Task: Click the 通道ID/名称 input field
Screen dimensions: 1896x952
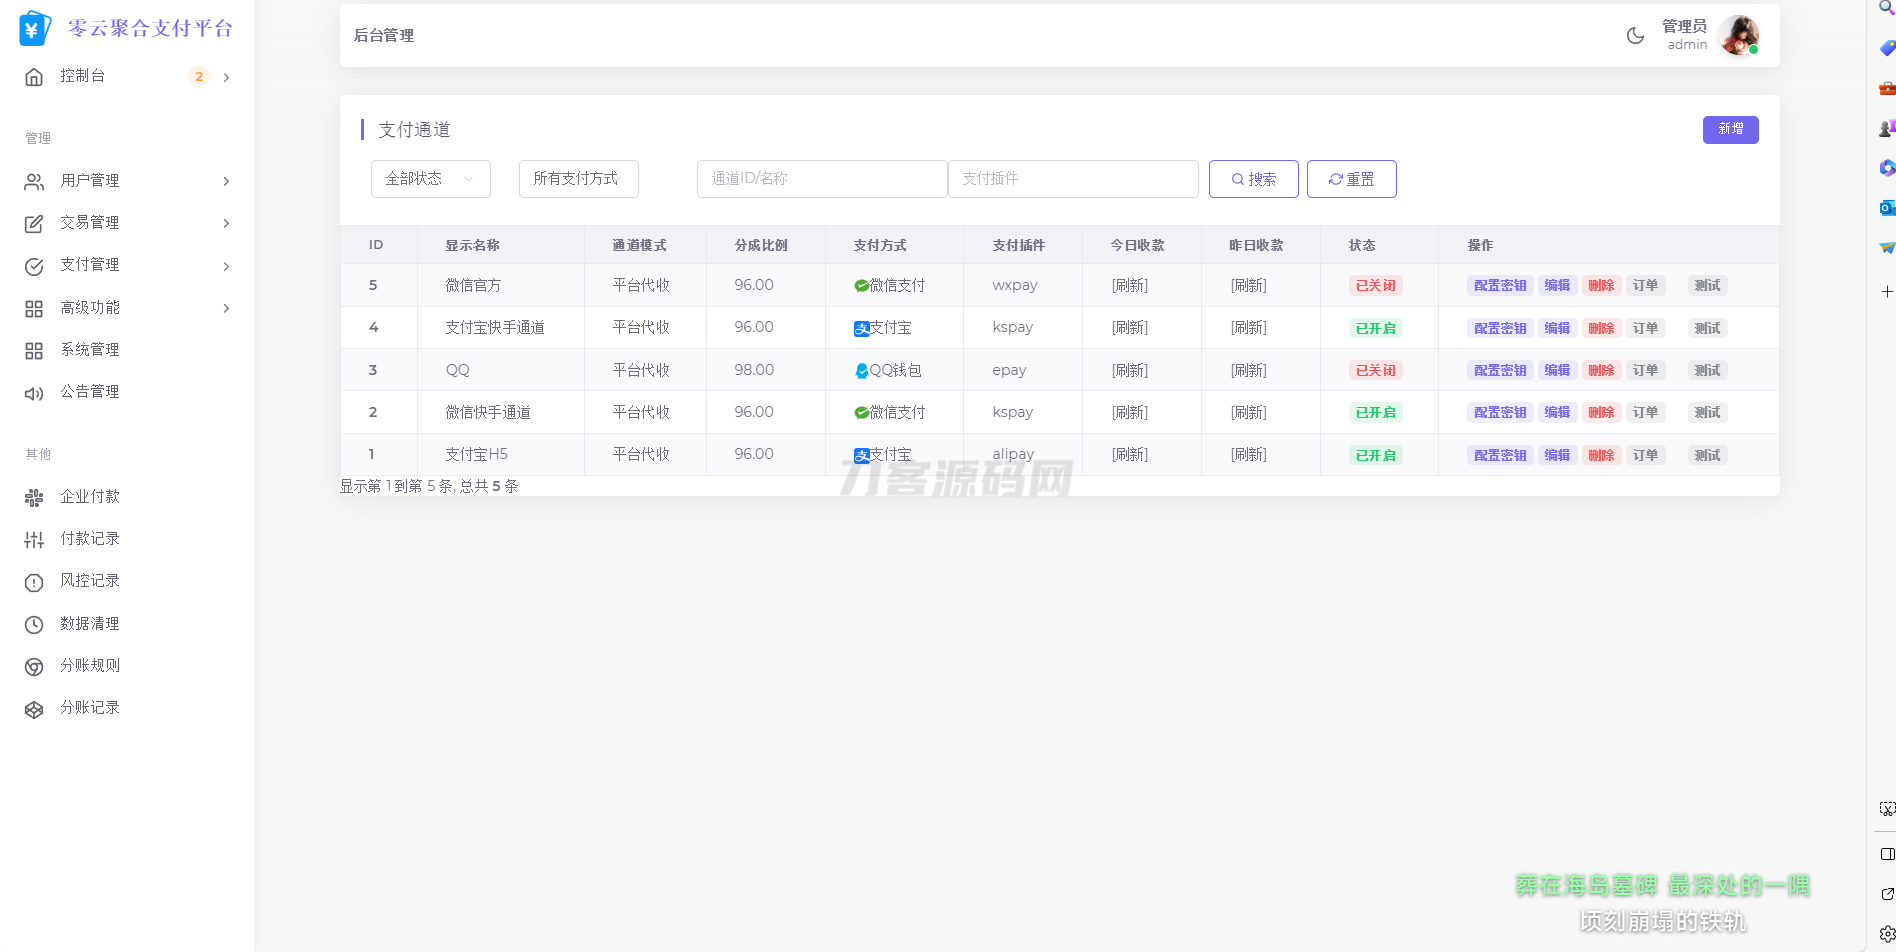Action: [x=821, y=179]
